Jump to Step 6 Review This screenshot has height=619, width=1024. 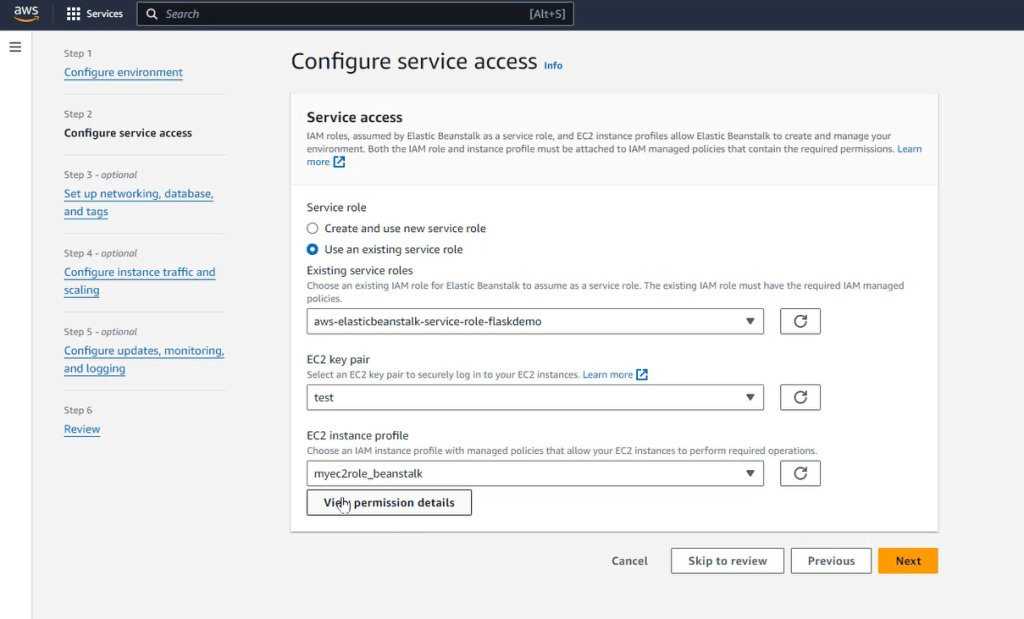point(82,429)
